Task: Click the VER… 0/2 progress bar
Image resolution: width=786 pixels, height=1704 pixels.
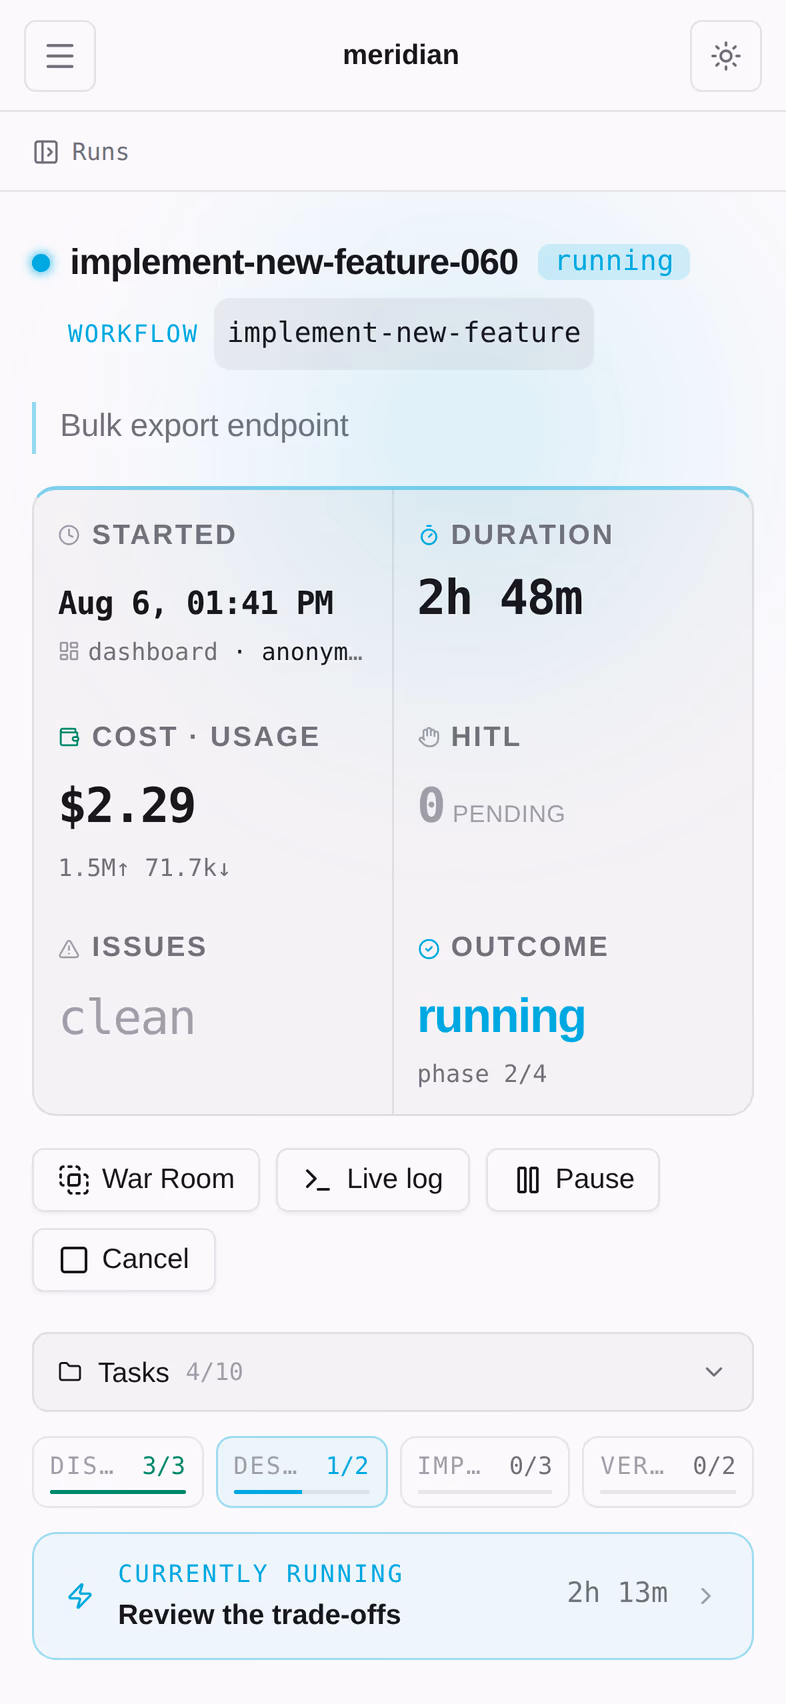Action: 668,1492
